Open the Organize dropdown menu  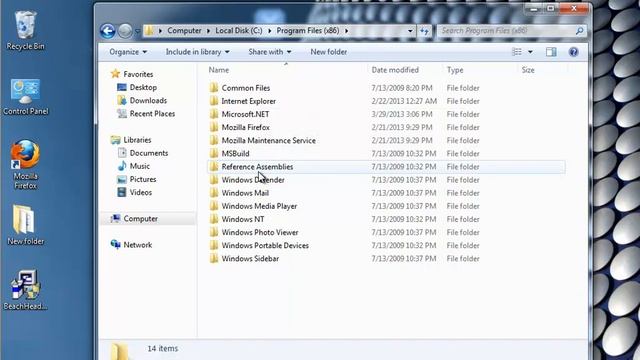coord(128,52)
